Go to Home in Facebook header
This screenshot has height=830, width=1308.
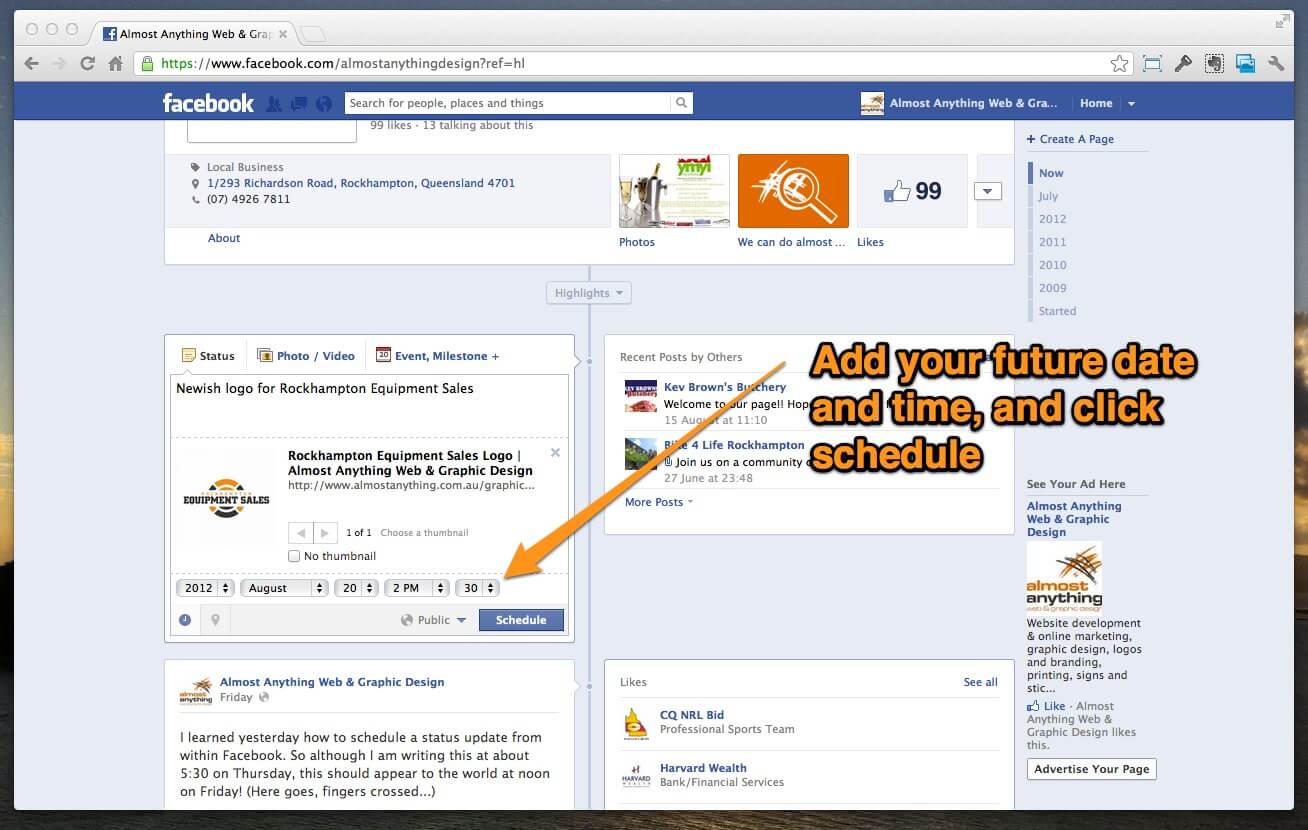1096,103
